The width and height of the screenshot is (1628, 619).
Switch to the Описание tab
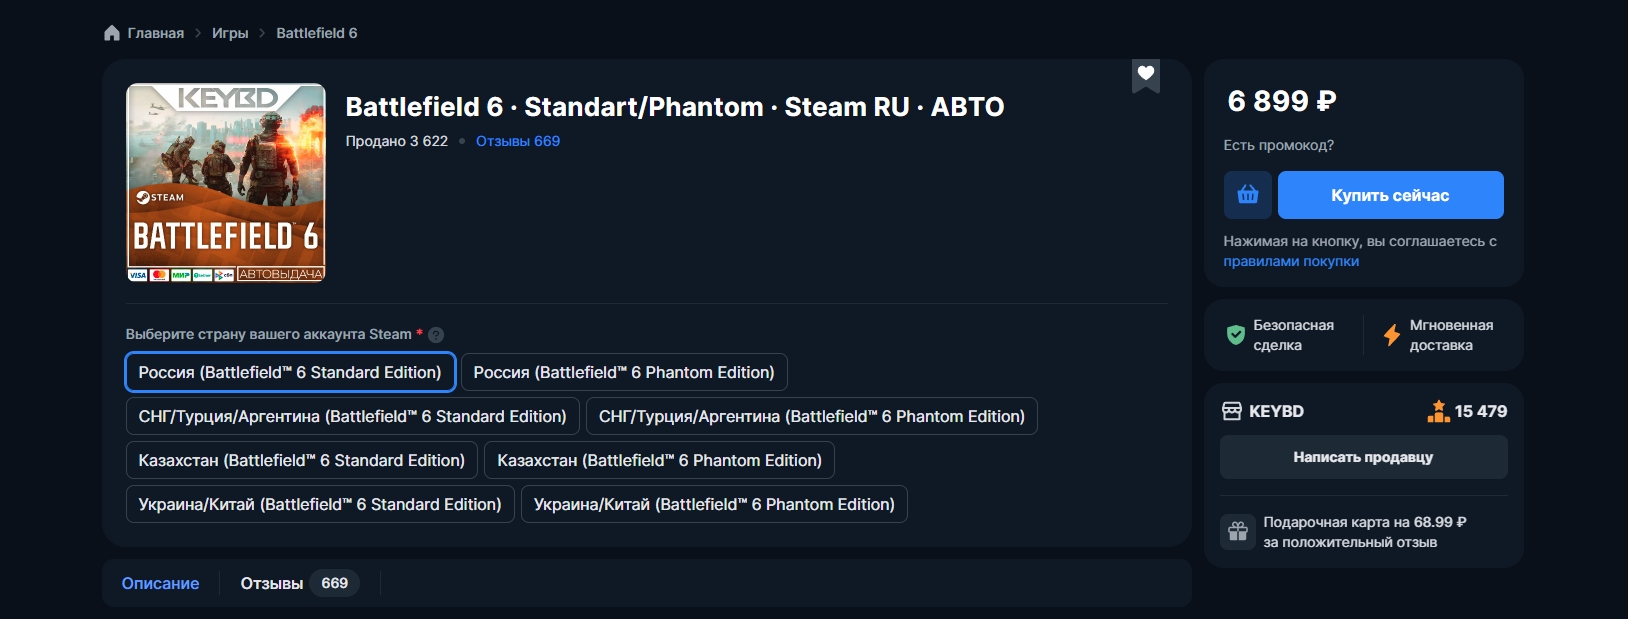(x=160, y=583)
